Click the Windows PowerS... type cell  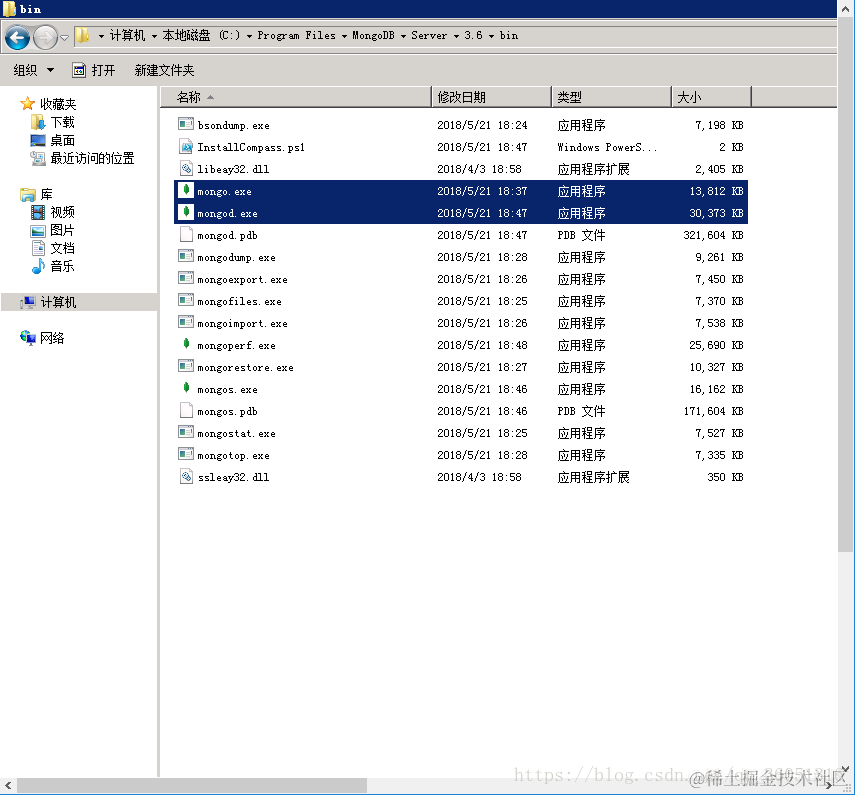pos(607,147)
